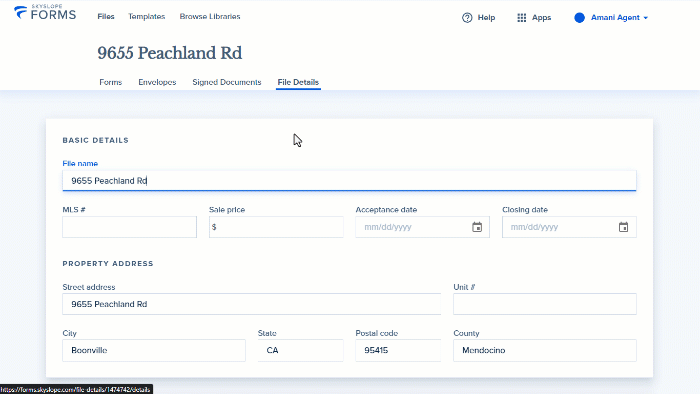Open the Files menu
Screen dimensions: 700x394
pos(106,17)
